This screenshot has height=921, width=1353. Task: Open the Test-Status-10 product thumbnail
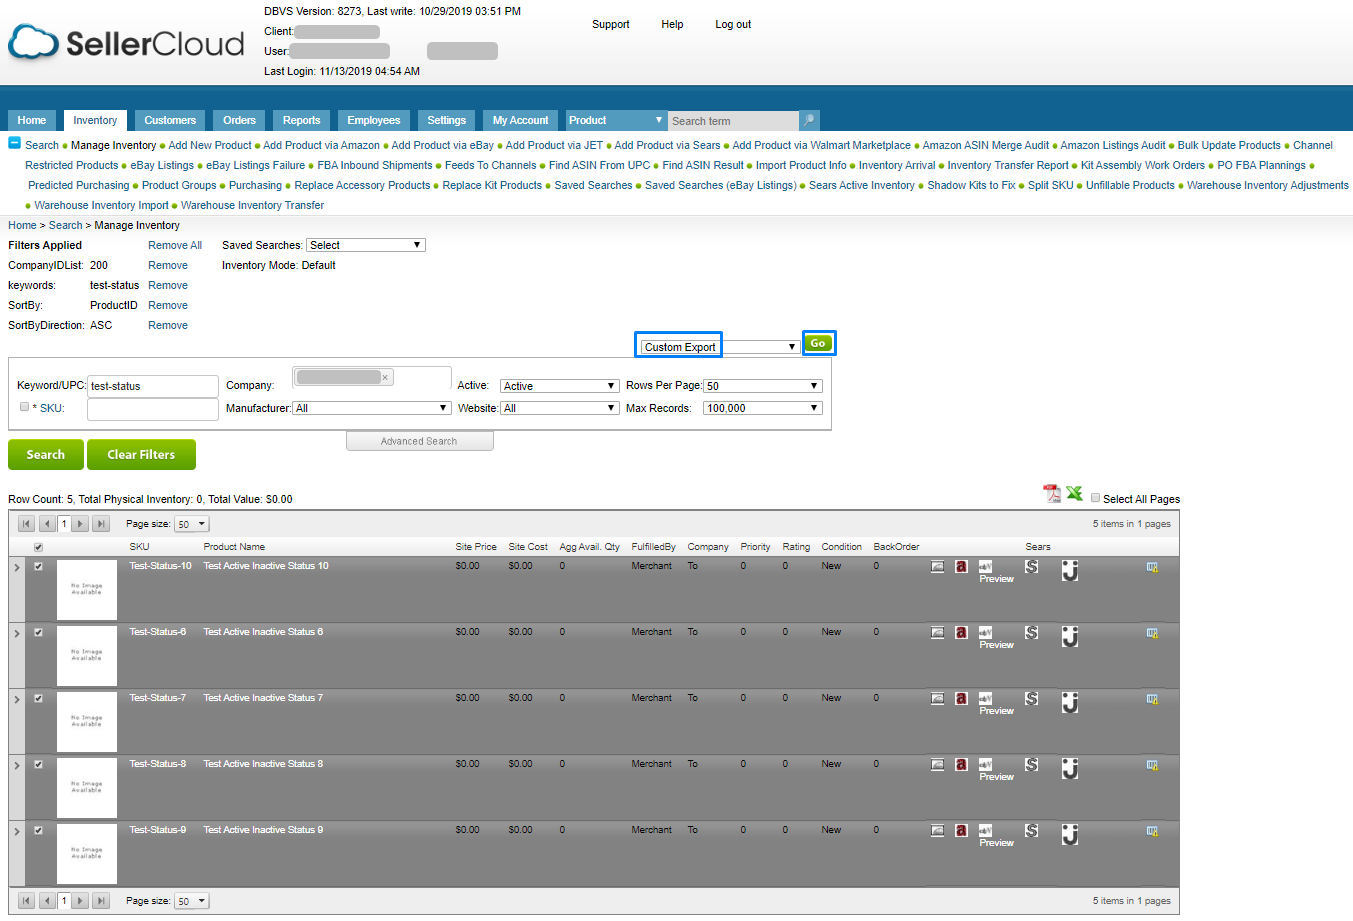(87, 590)
